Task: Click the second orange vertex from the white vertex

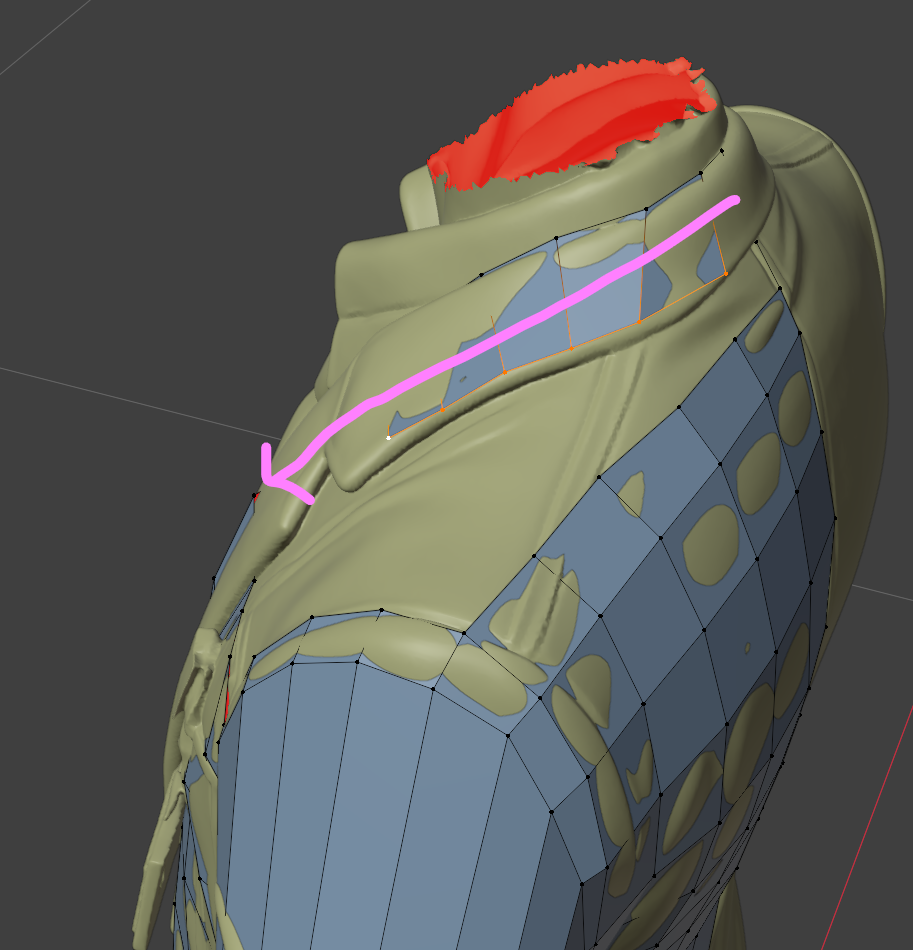Action: coord(505,373)
